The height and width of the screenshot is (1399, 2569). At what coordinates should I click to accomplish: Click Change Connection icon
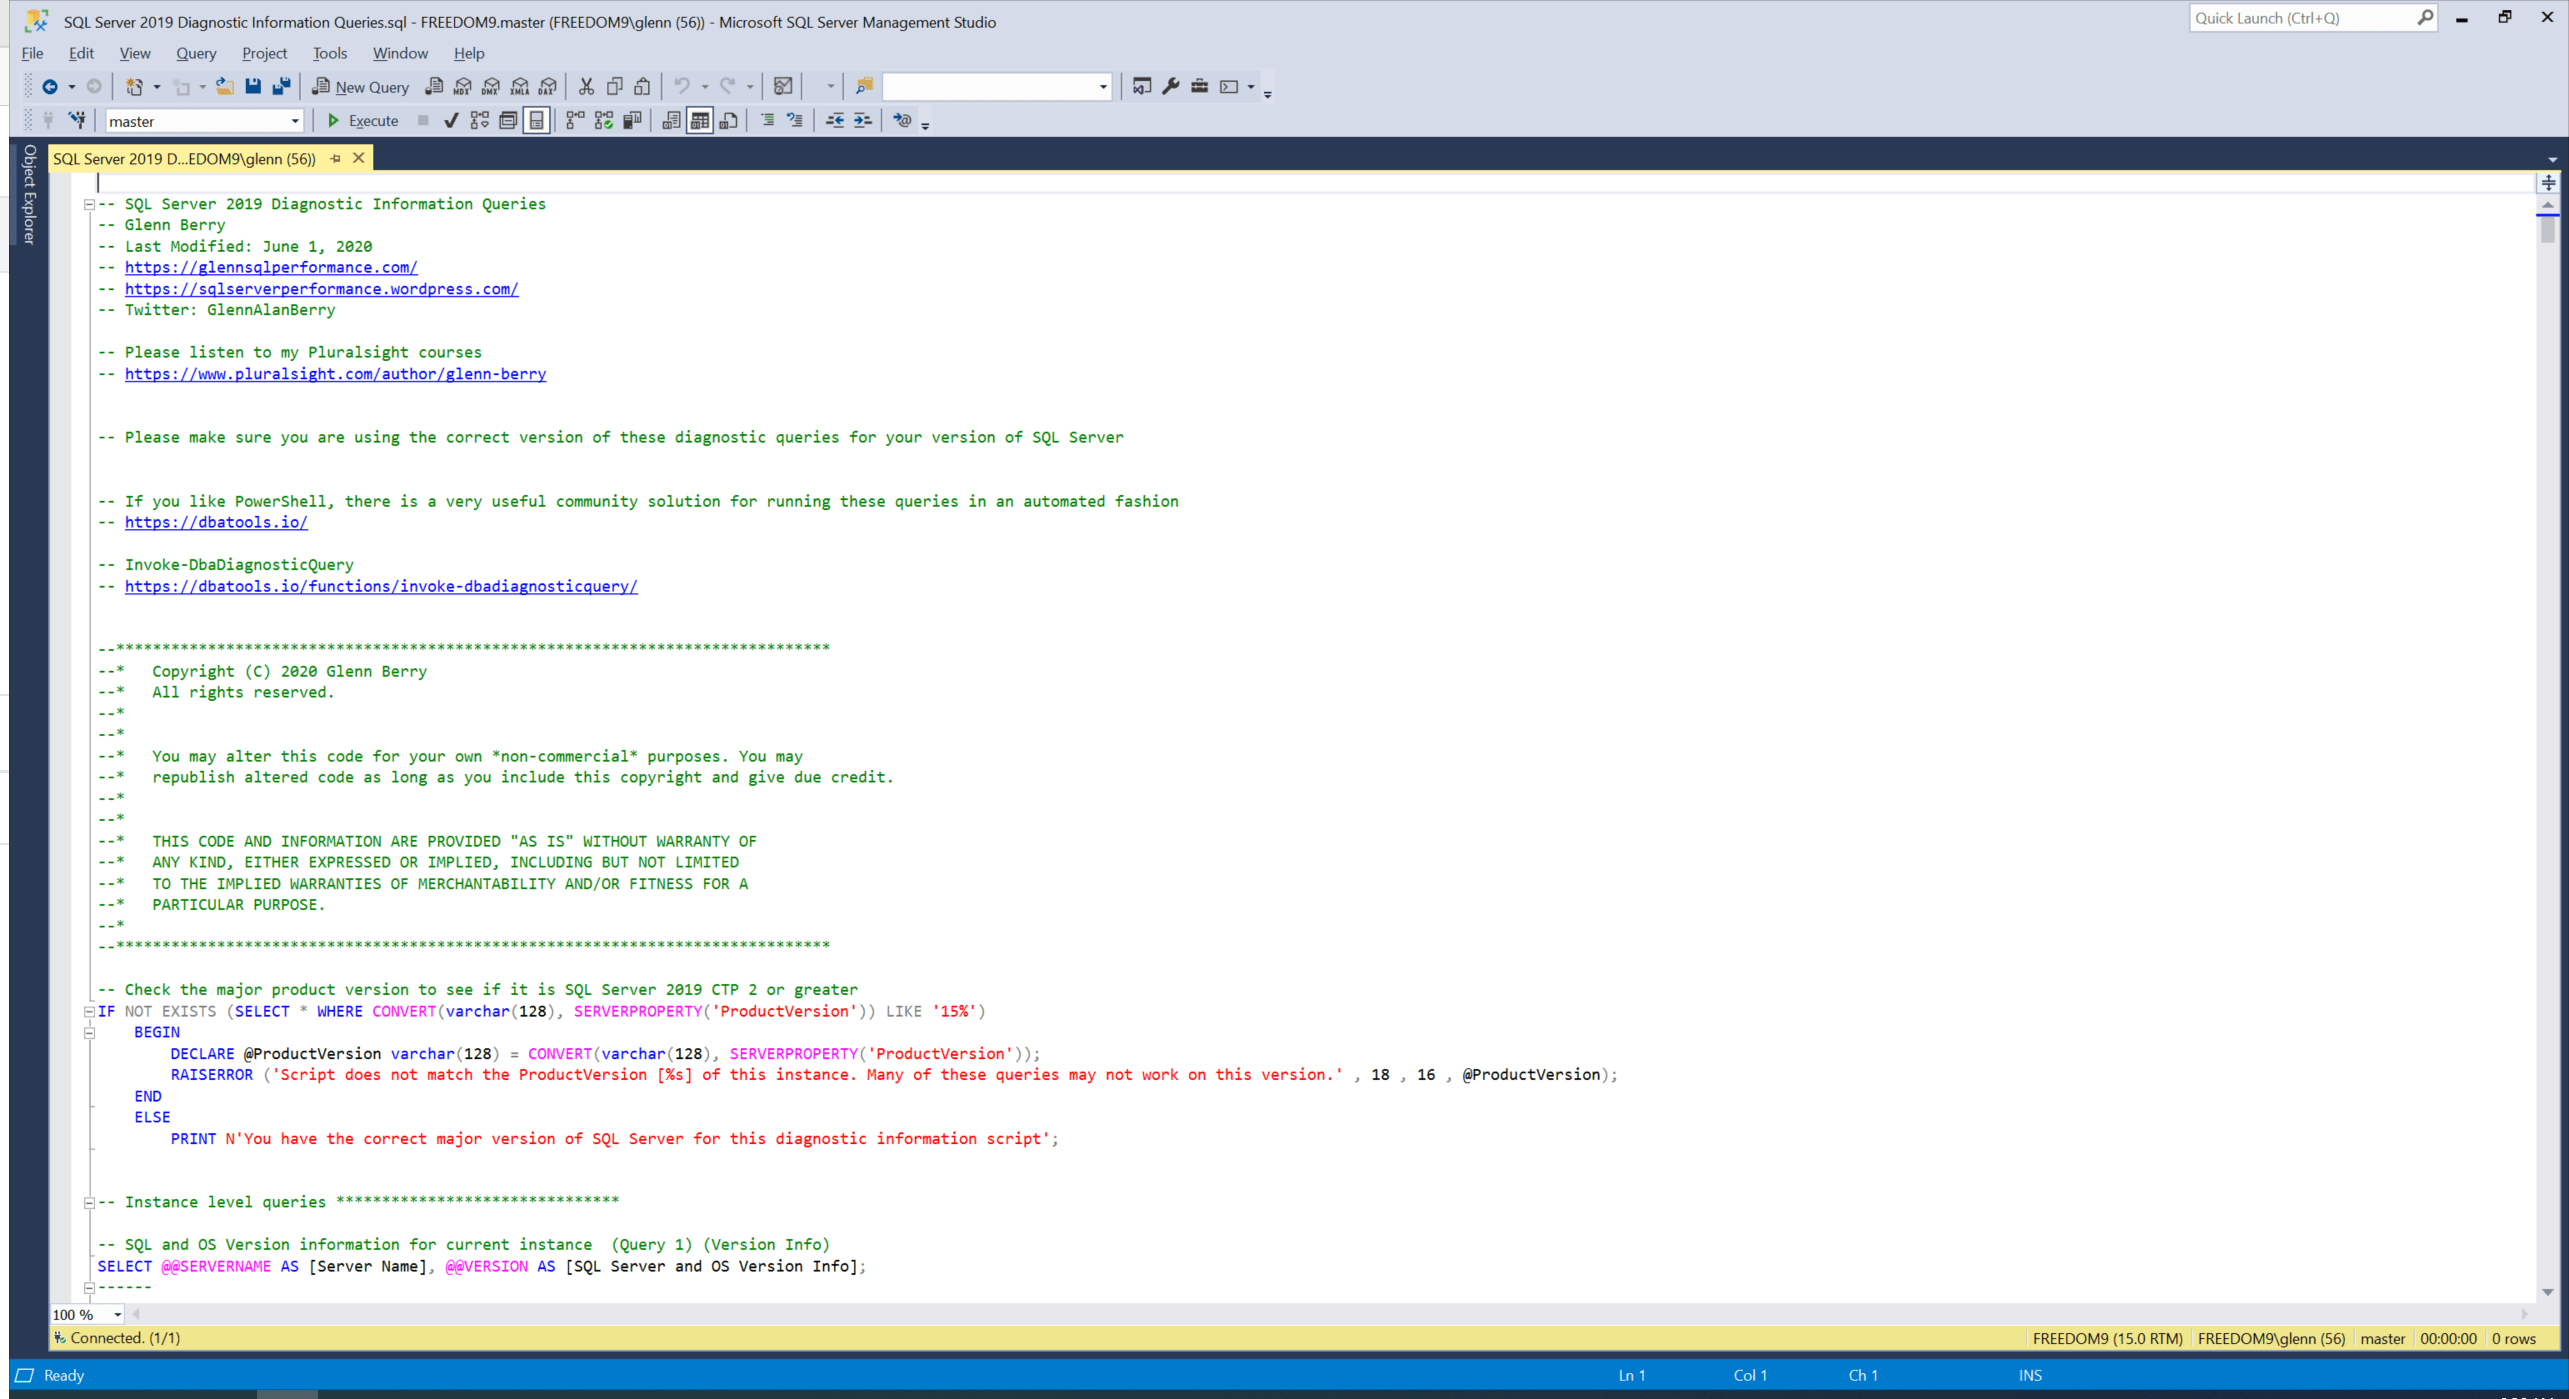pyautogui.click(x=77, y=121)
